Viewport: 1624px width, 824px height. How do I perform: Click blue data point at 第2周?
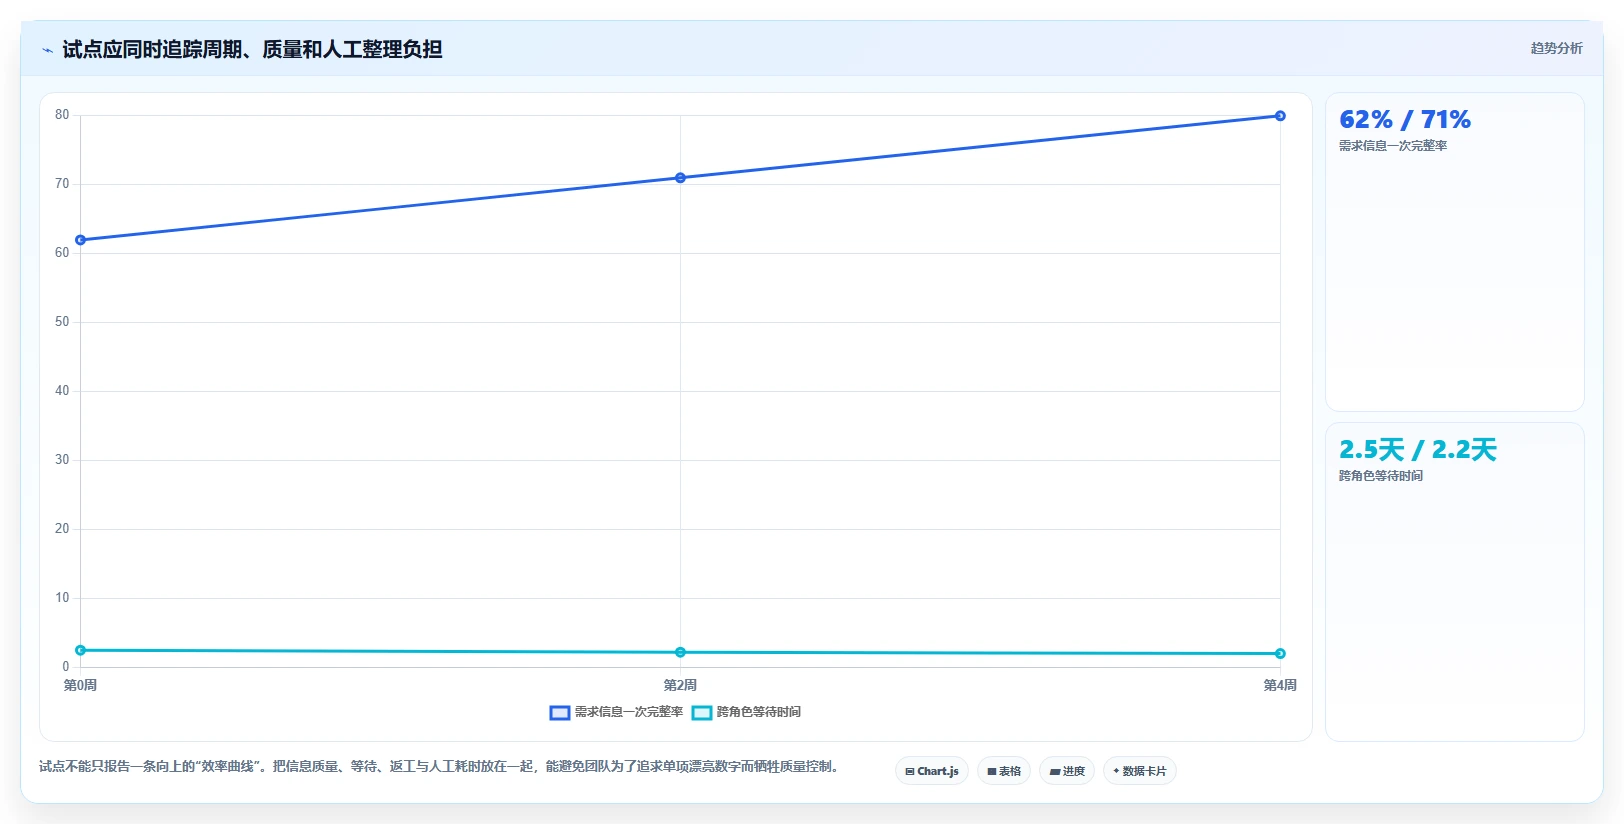click(x=680, y=178)
